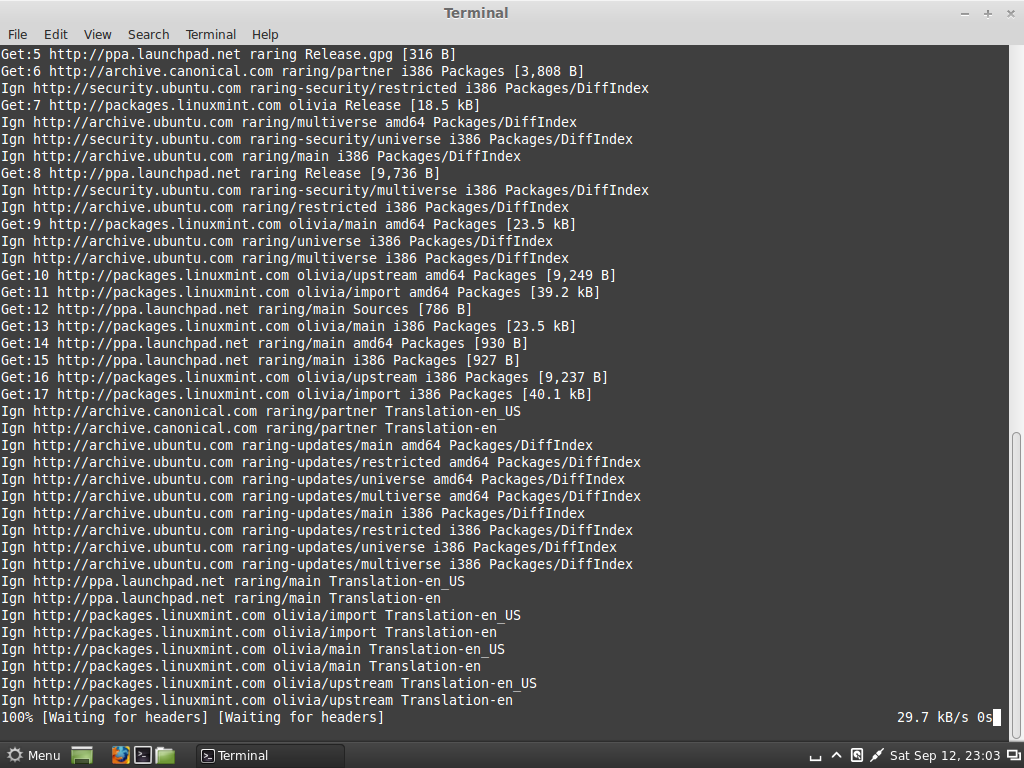Launch terminal from panel launcher icon

click(143, 756)
